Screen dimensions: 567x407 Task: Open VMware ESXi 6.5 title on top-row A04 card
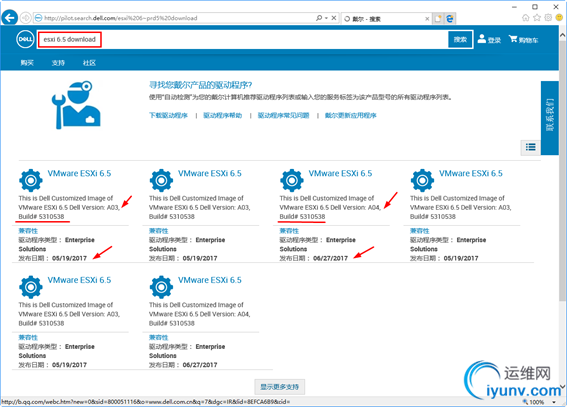[x=340, y=173]
